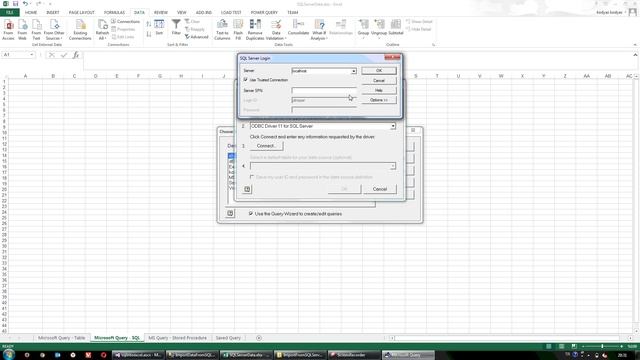The height and width of the screenshot is (360, 640).
Task: Click the large Sort ribbon button
Action: coord(159,28)
